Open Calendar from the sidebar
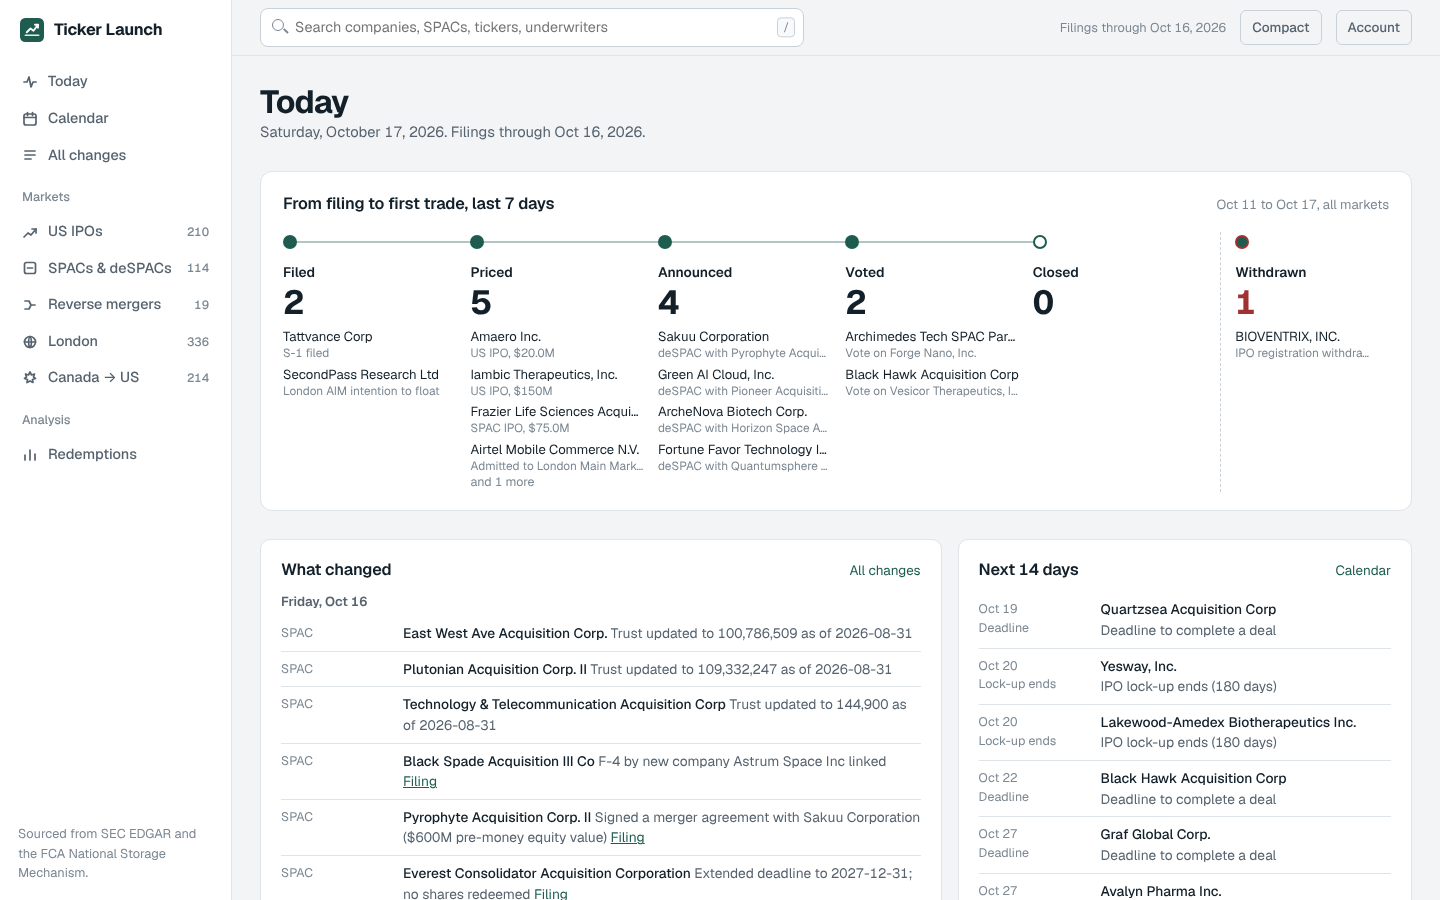The height and width of the screenshot is (900, 1440). [116, 118]
